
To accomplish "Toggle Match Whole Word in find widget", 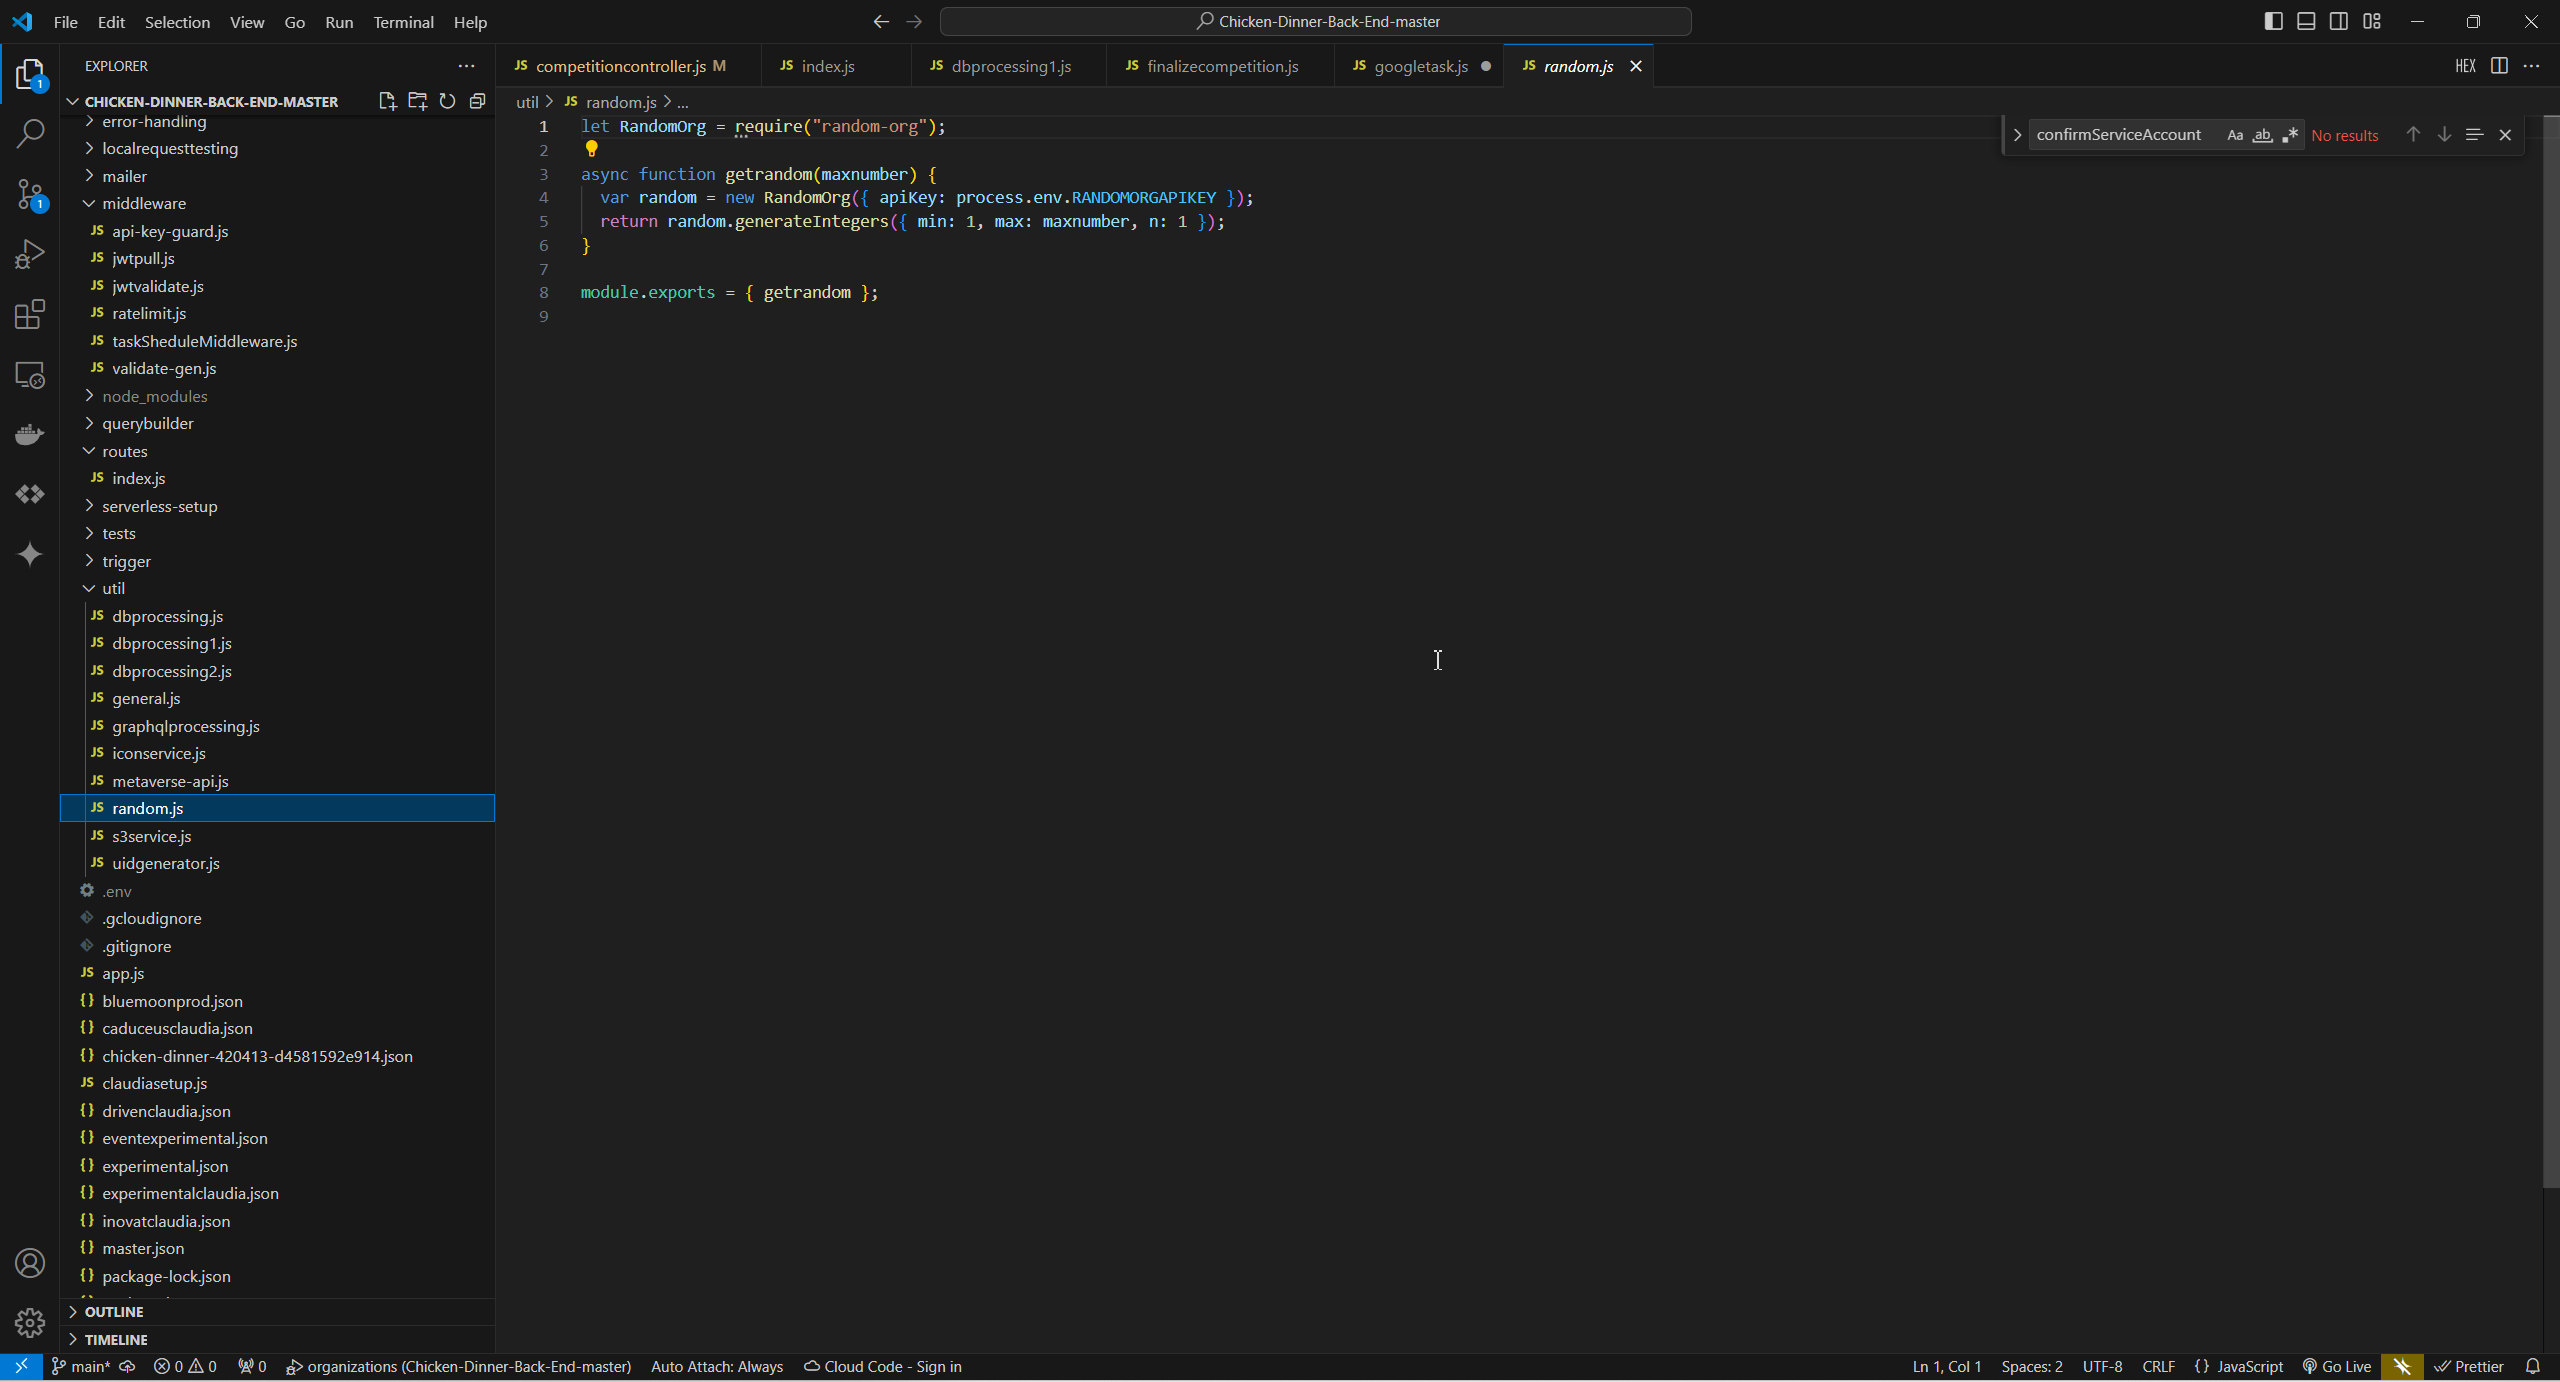I will click(x=2262, y=135).
